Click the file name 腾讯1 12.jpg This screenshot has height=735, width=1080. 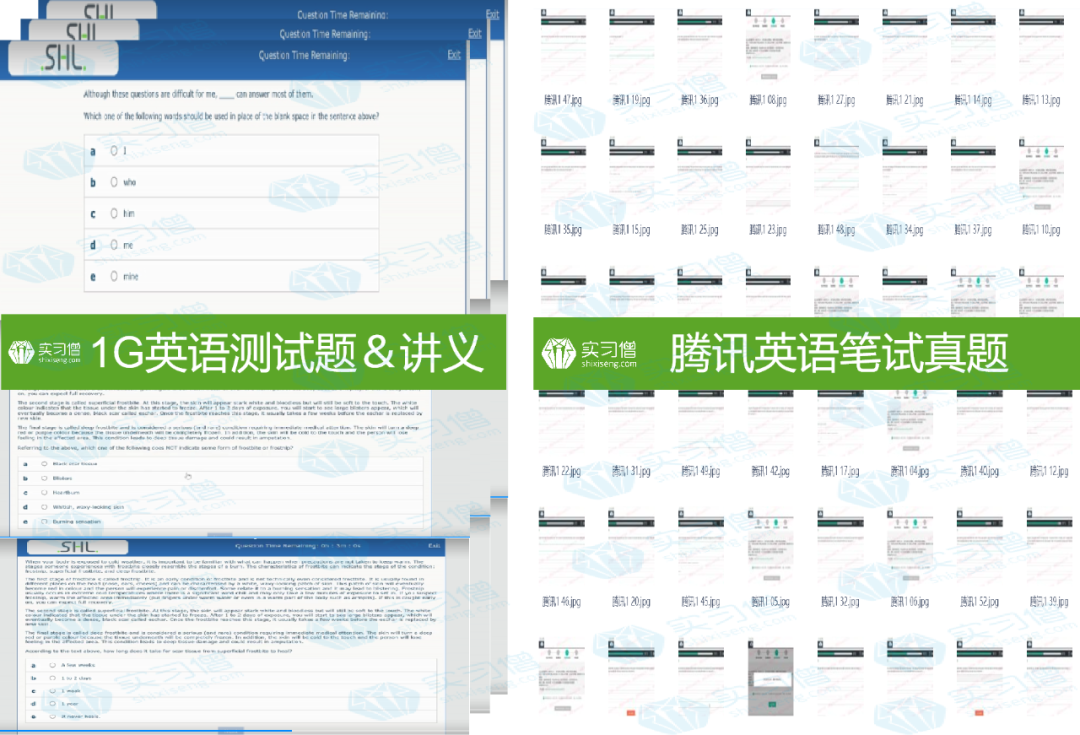pyautogui.click(x=1049, y=471)
